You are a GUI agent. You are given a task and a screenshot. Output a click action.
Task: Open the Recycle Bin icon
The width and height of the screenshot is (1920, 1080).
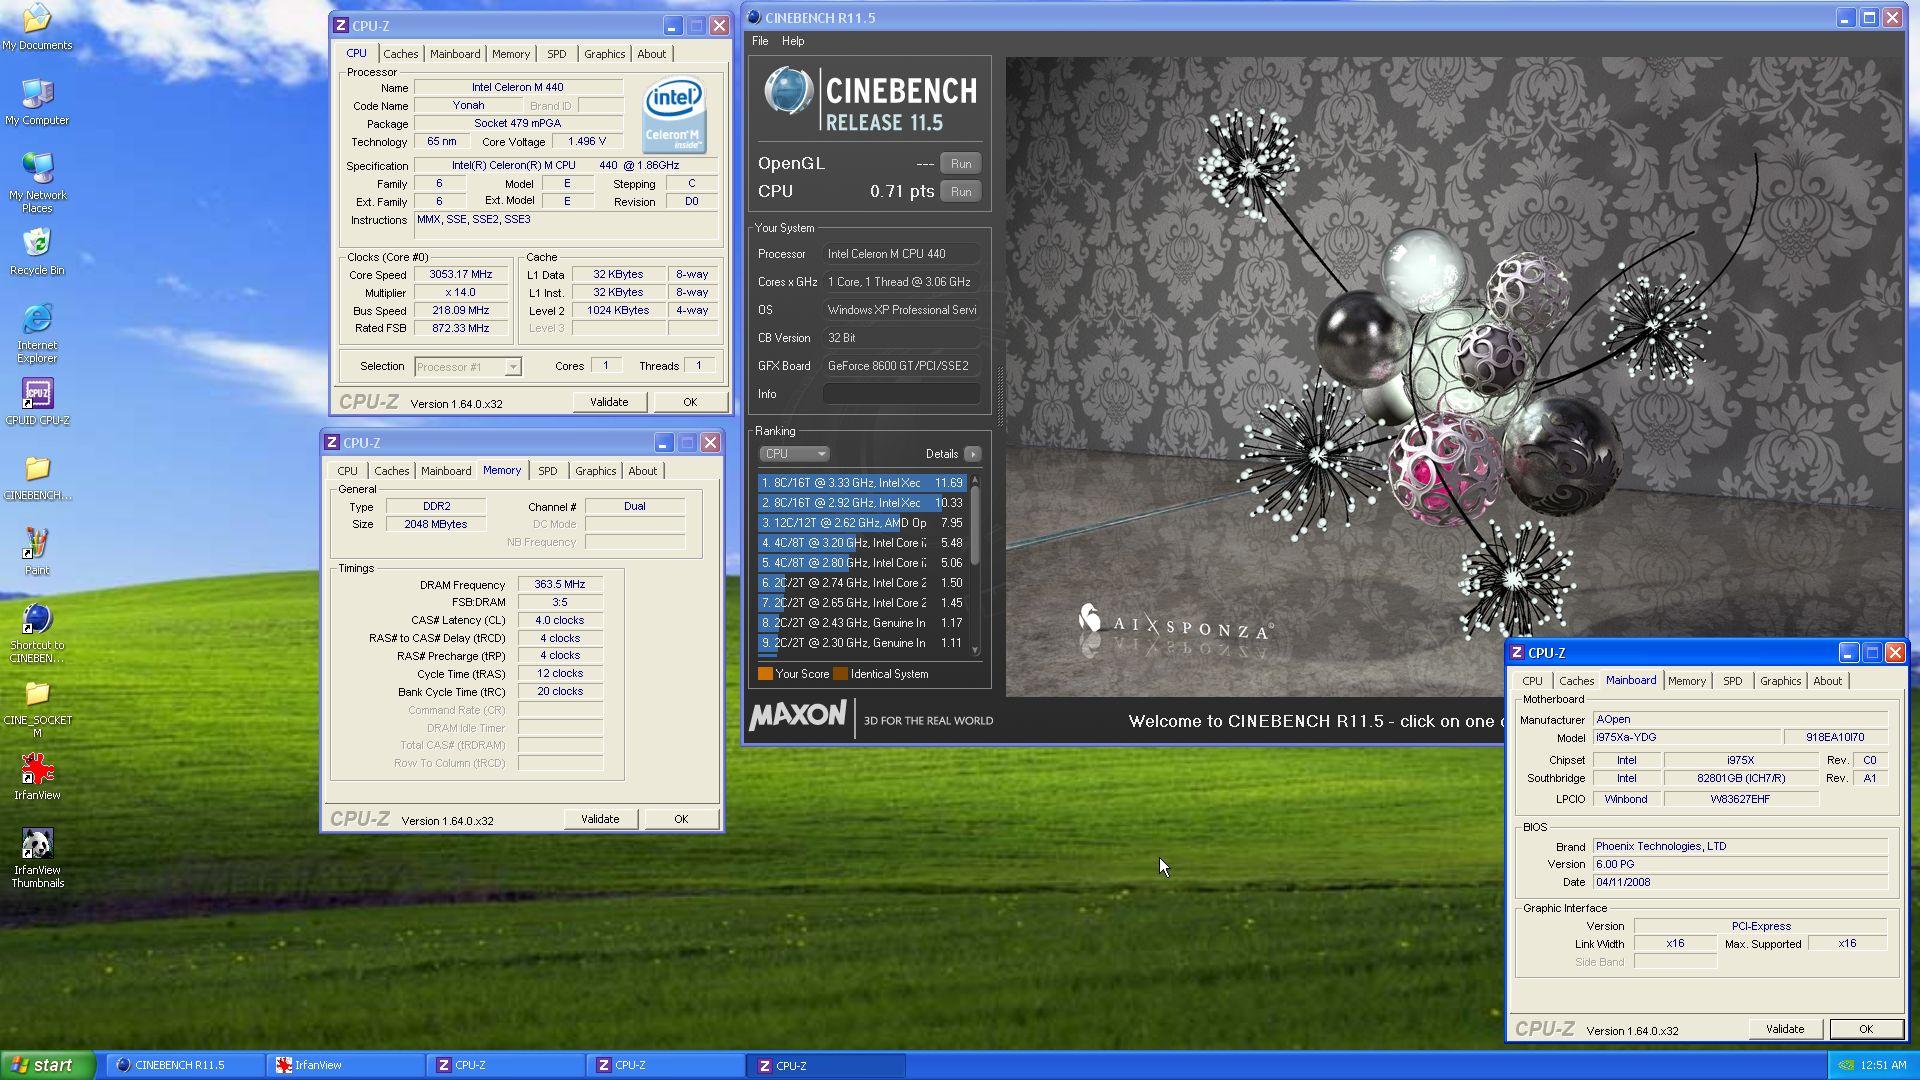click(x=37, y=252)
